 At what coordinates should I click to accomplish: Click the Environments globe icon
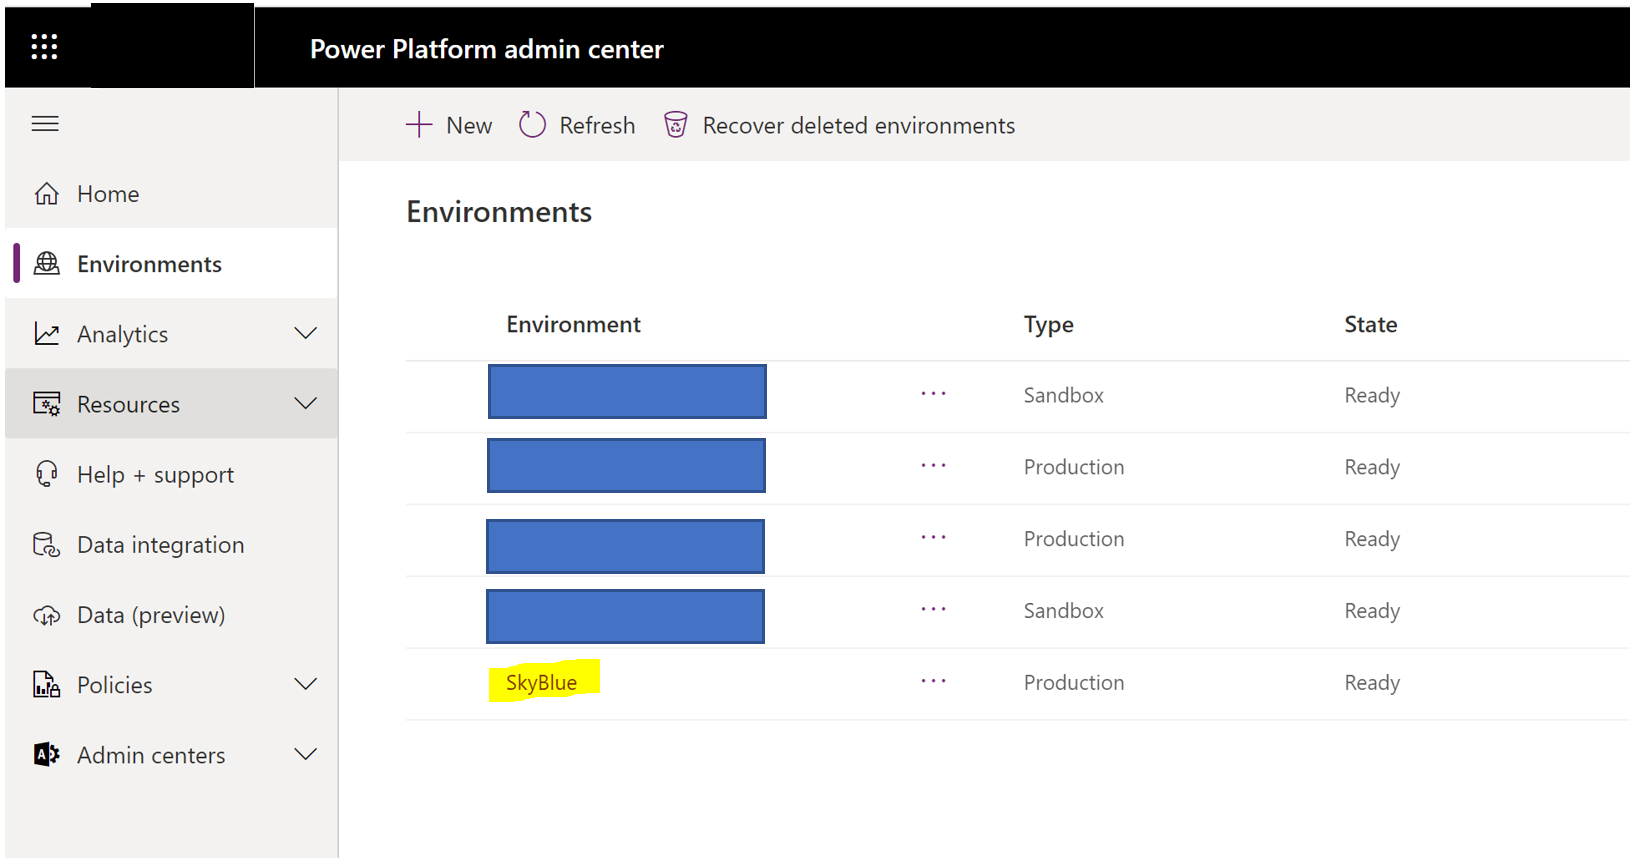point(47,263)
